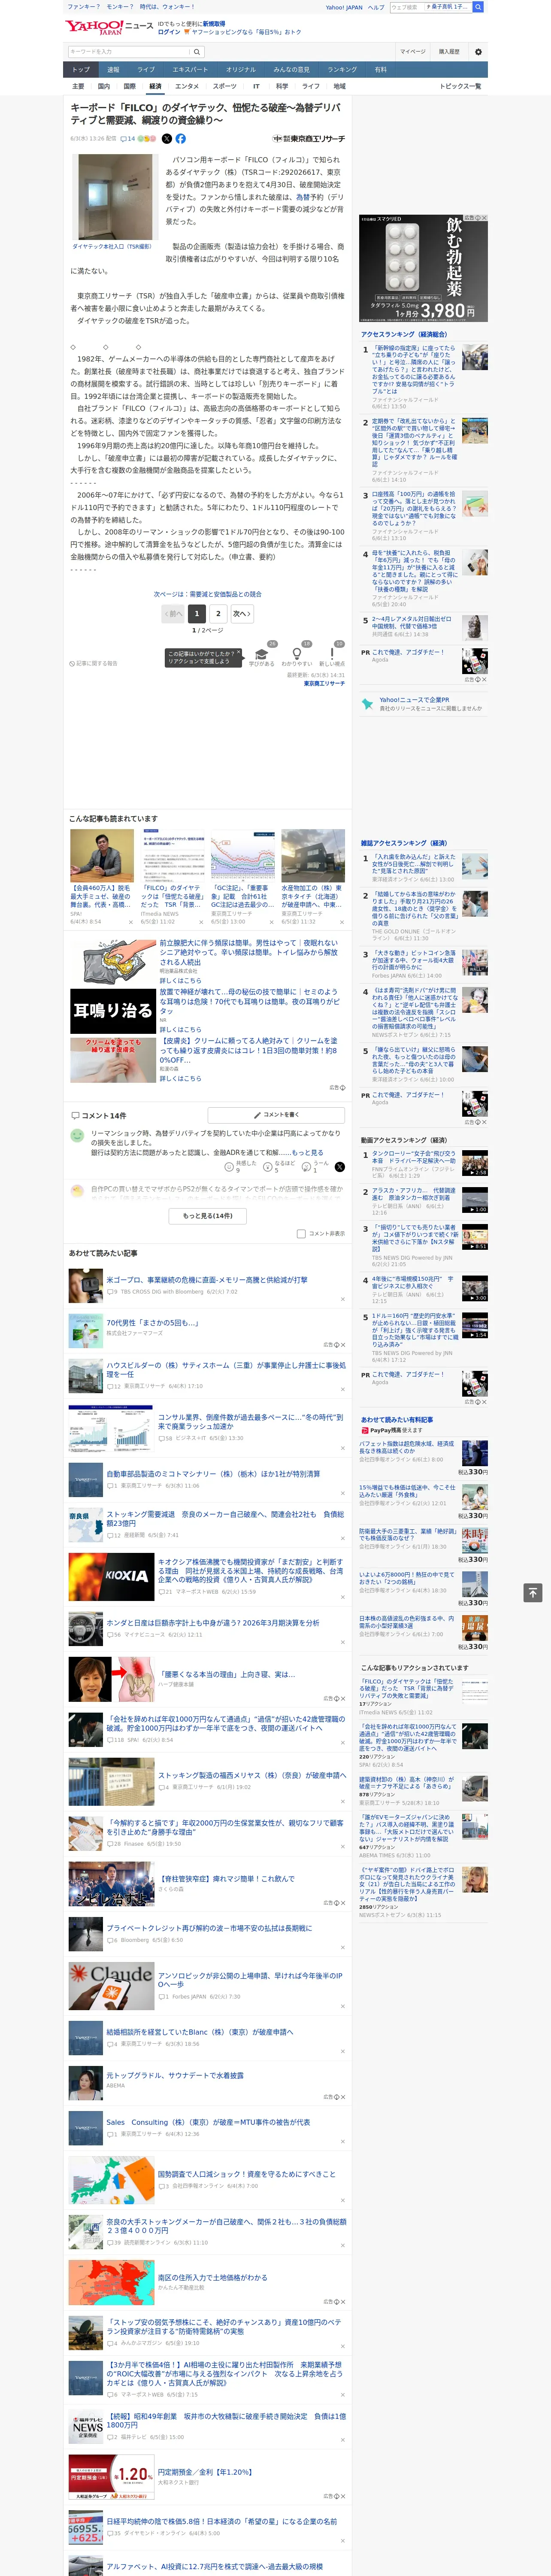Open ハウスビルダーのサティスホーム article link
This screenshot has height=2576, width=551.
click(226, 1369)
